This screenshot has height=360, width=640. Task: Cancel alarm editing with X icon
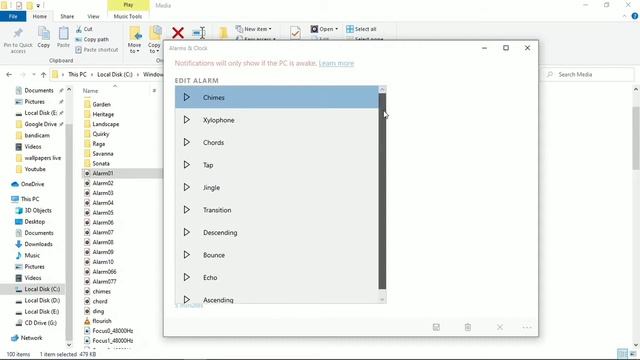point(500,327)
